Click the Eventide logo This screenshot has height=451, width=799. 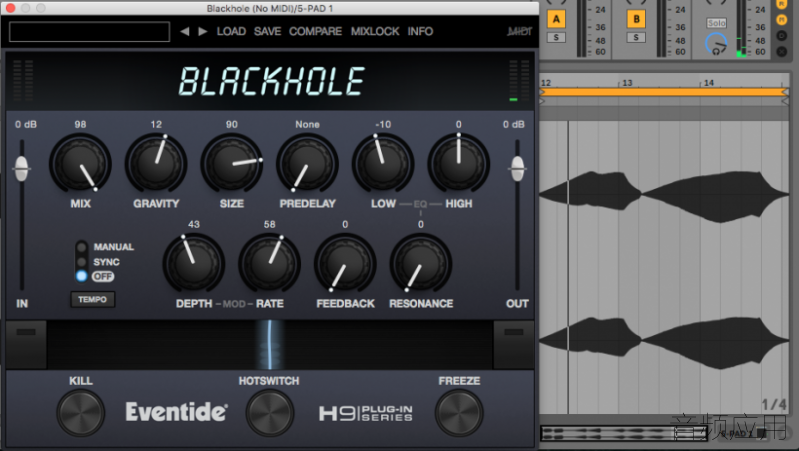pos(176,412)
